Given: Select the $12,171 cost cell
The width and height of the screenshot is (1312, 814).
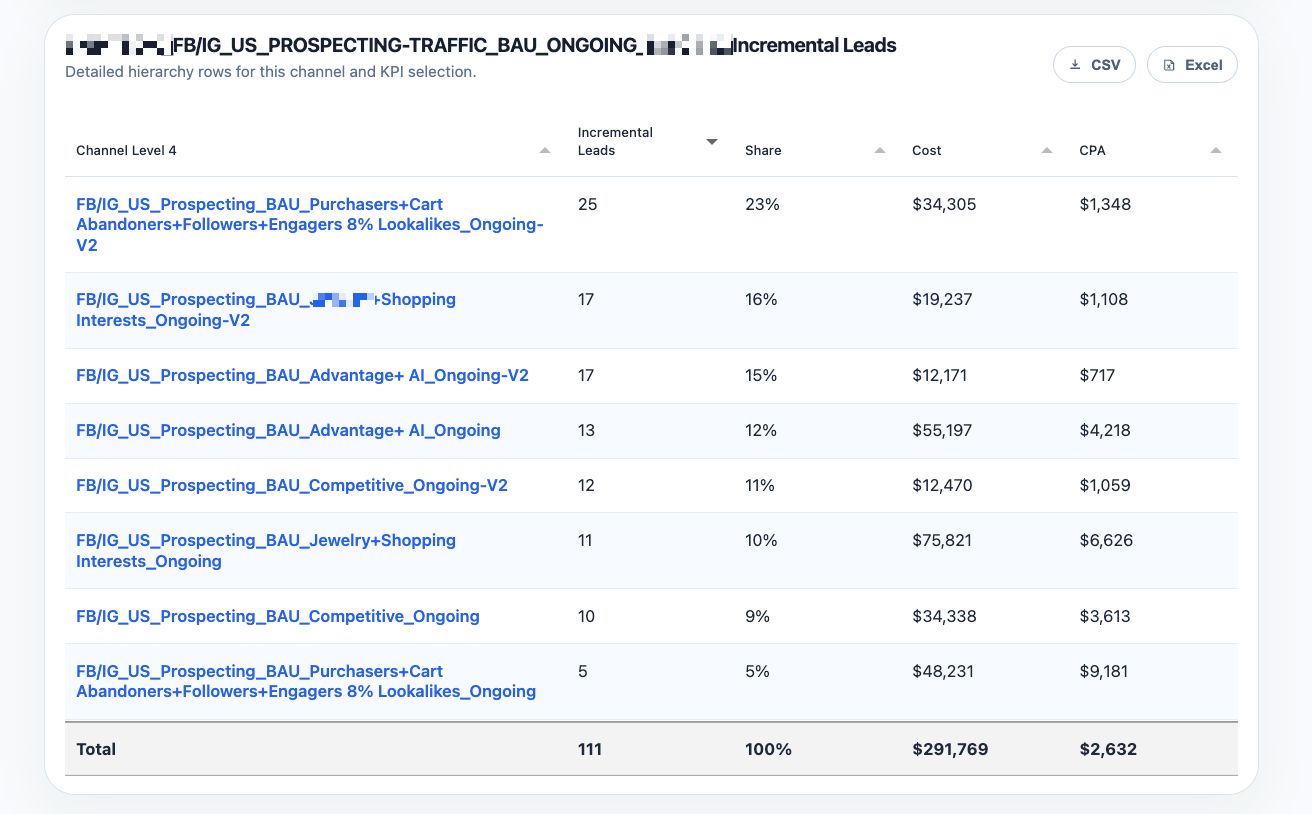Looking at the screenshot, I should tap(941, 376).
